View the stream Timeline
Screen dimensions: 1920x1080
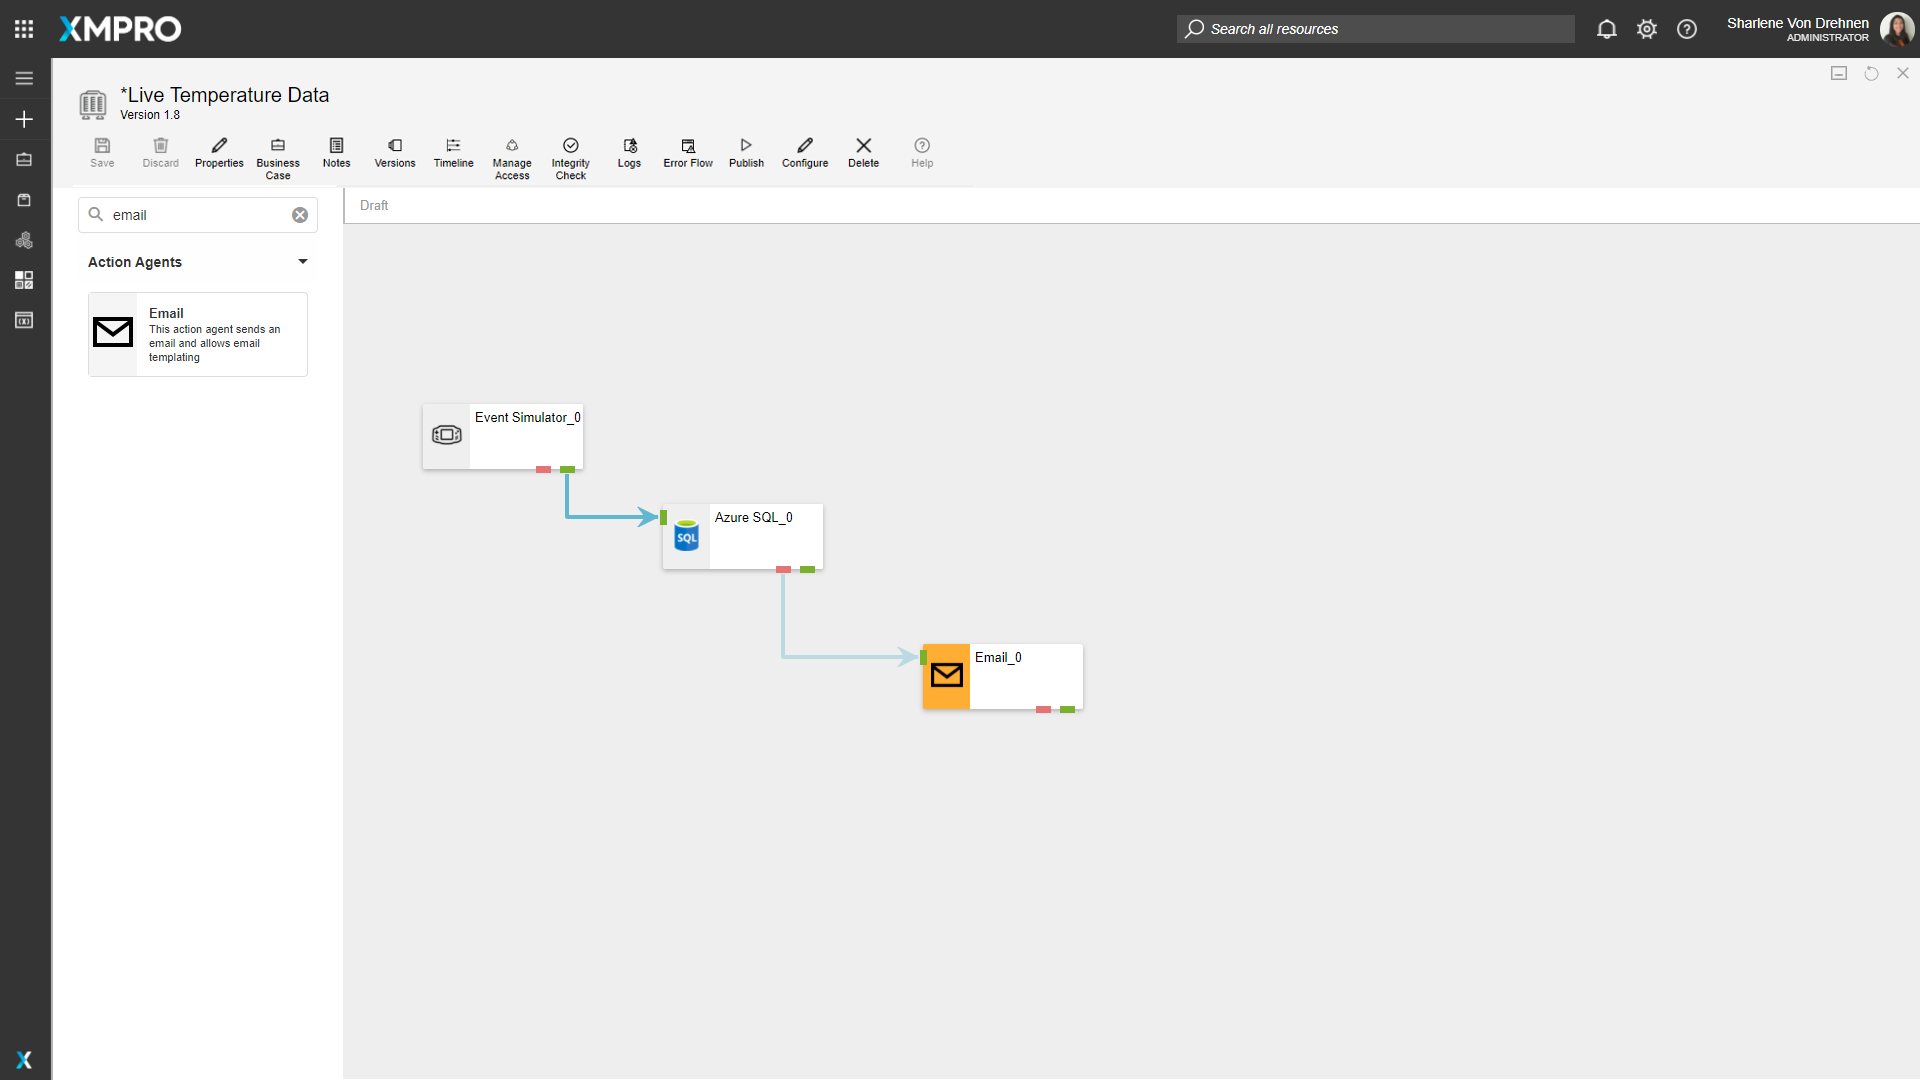(x=453, y=153)
